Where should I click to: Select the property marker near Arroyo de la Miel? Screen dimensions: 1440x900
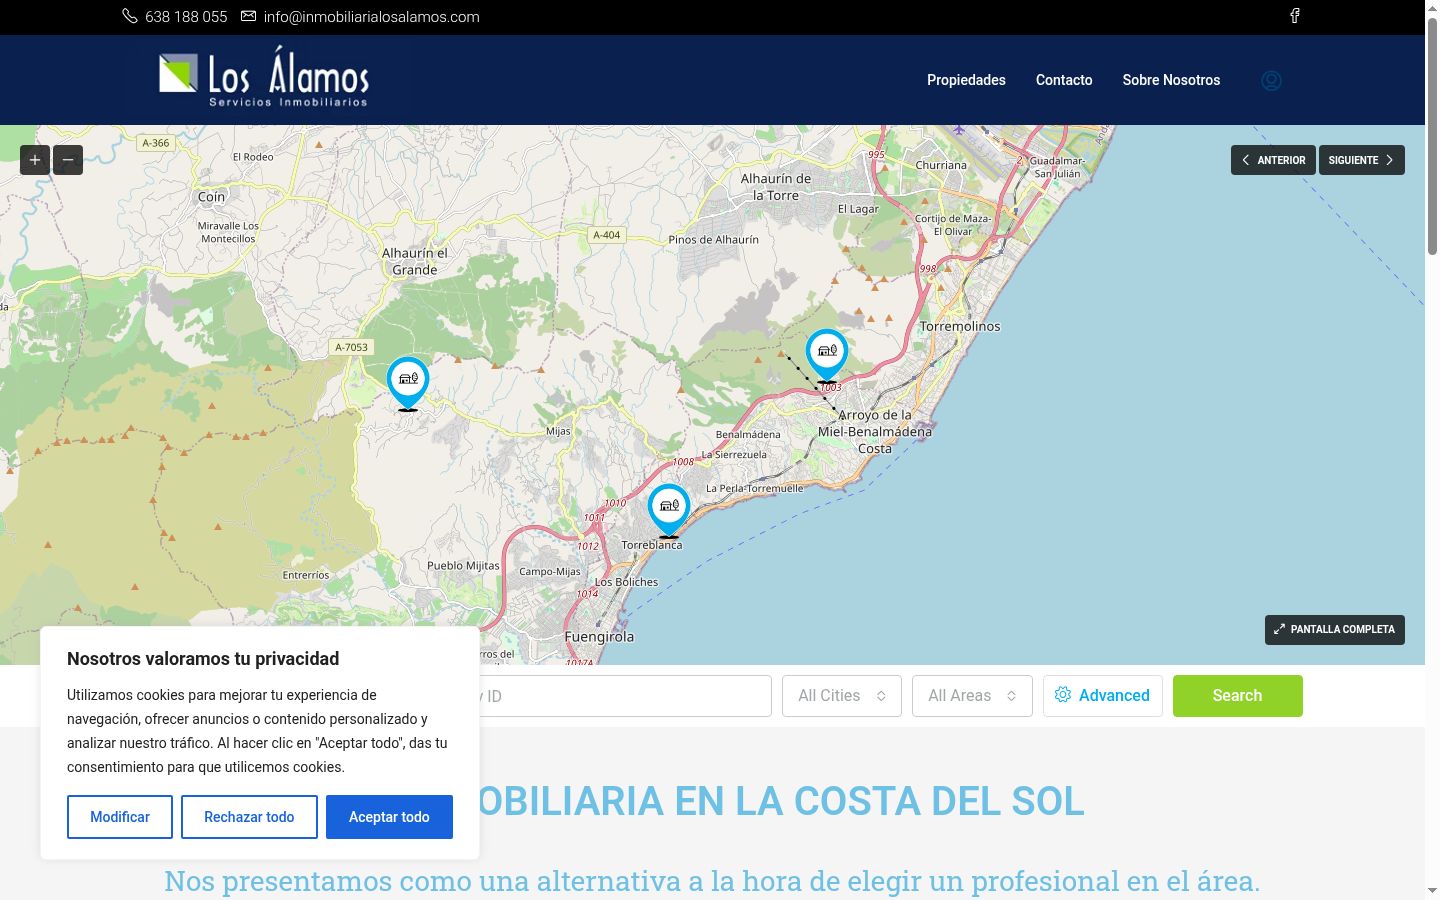pyautogui.click(x=827, y=356)
